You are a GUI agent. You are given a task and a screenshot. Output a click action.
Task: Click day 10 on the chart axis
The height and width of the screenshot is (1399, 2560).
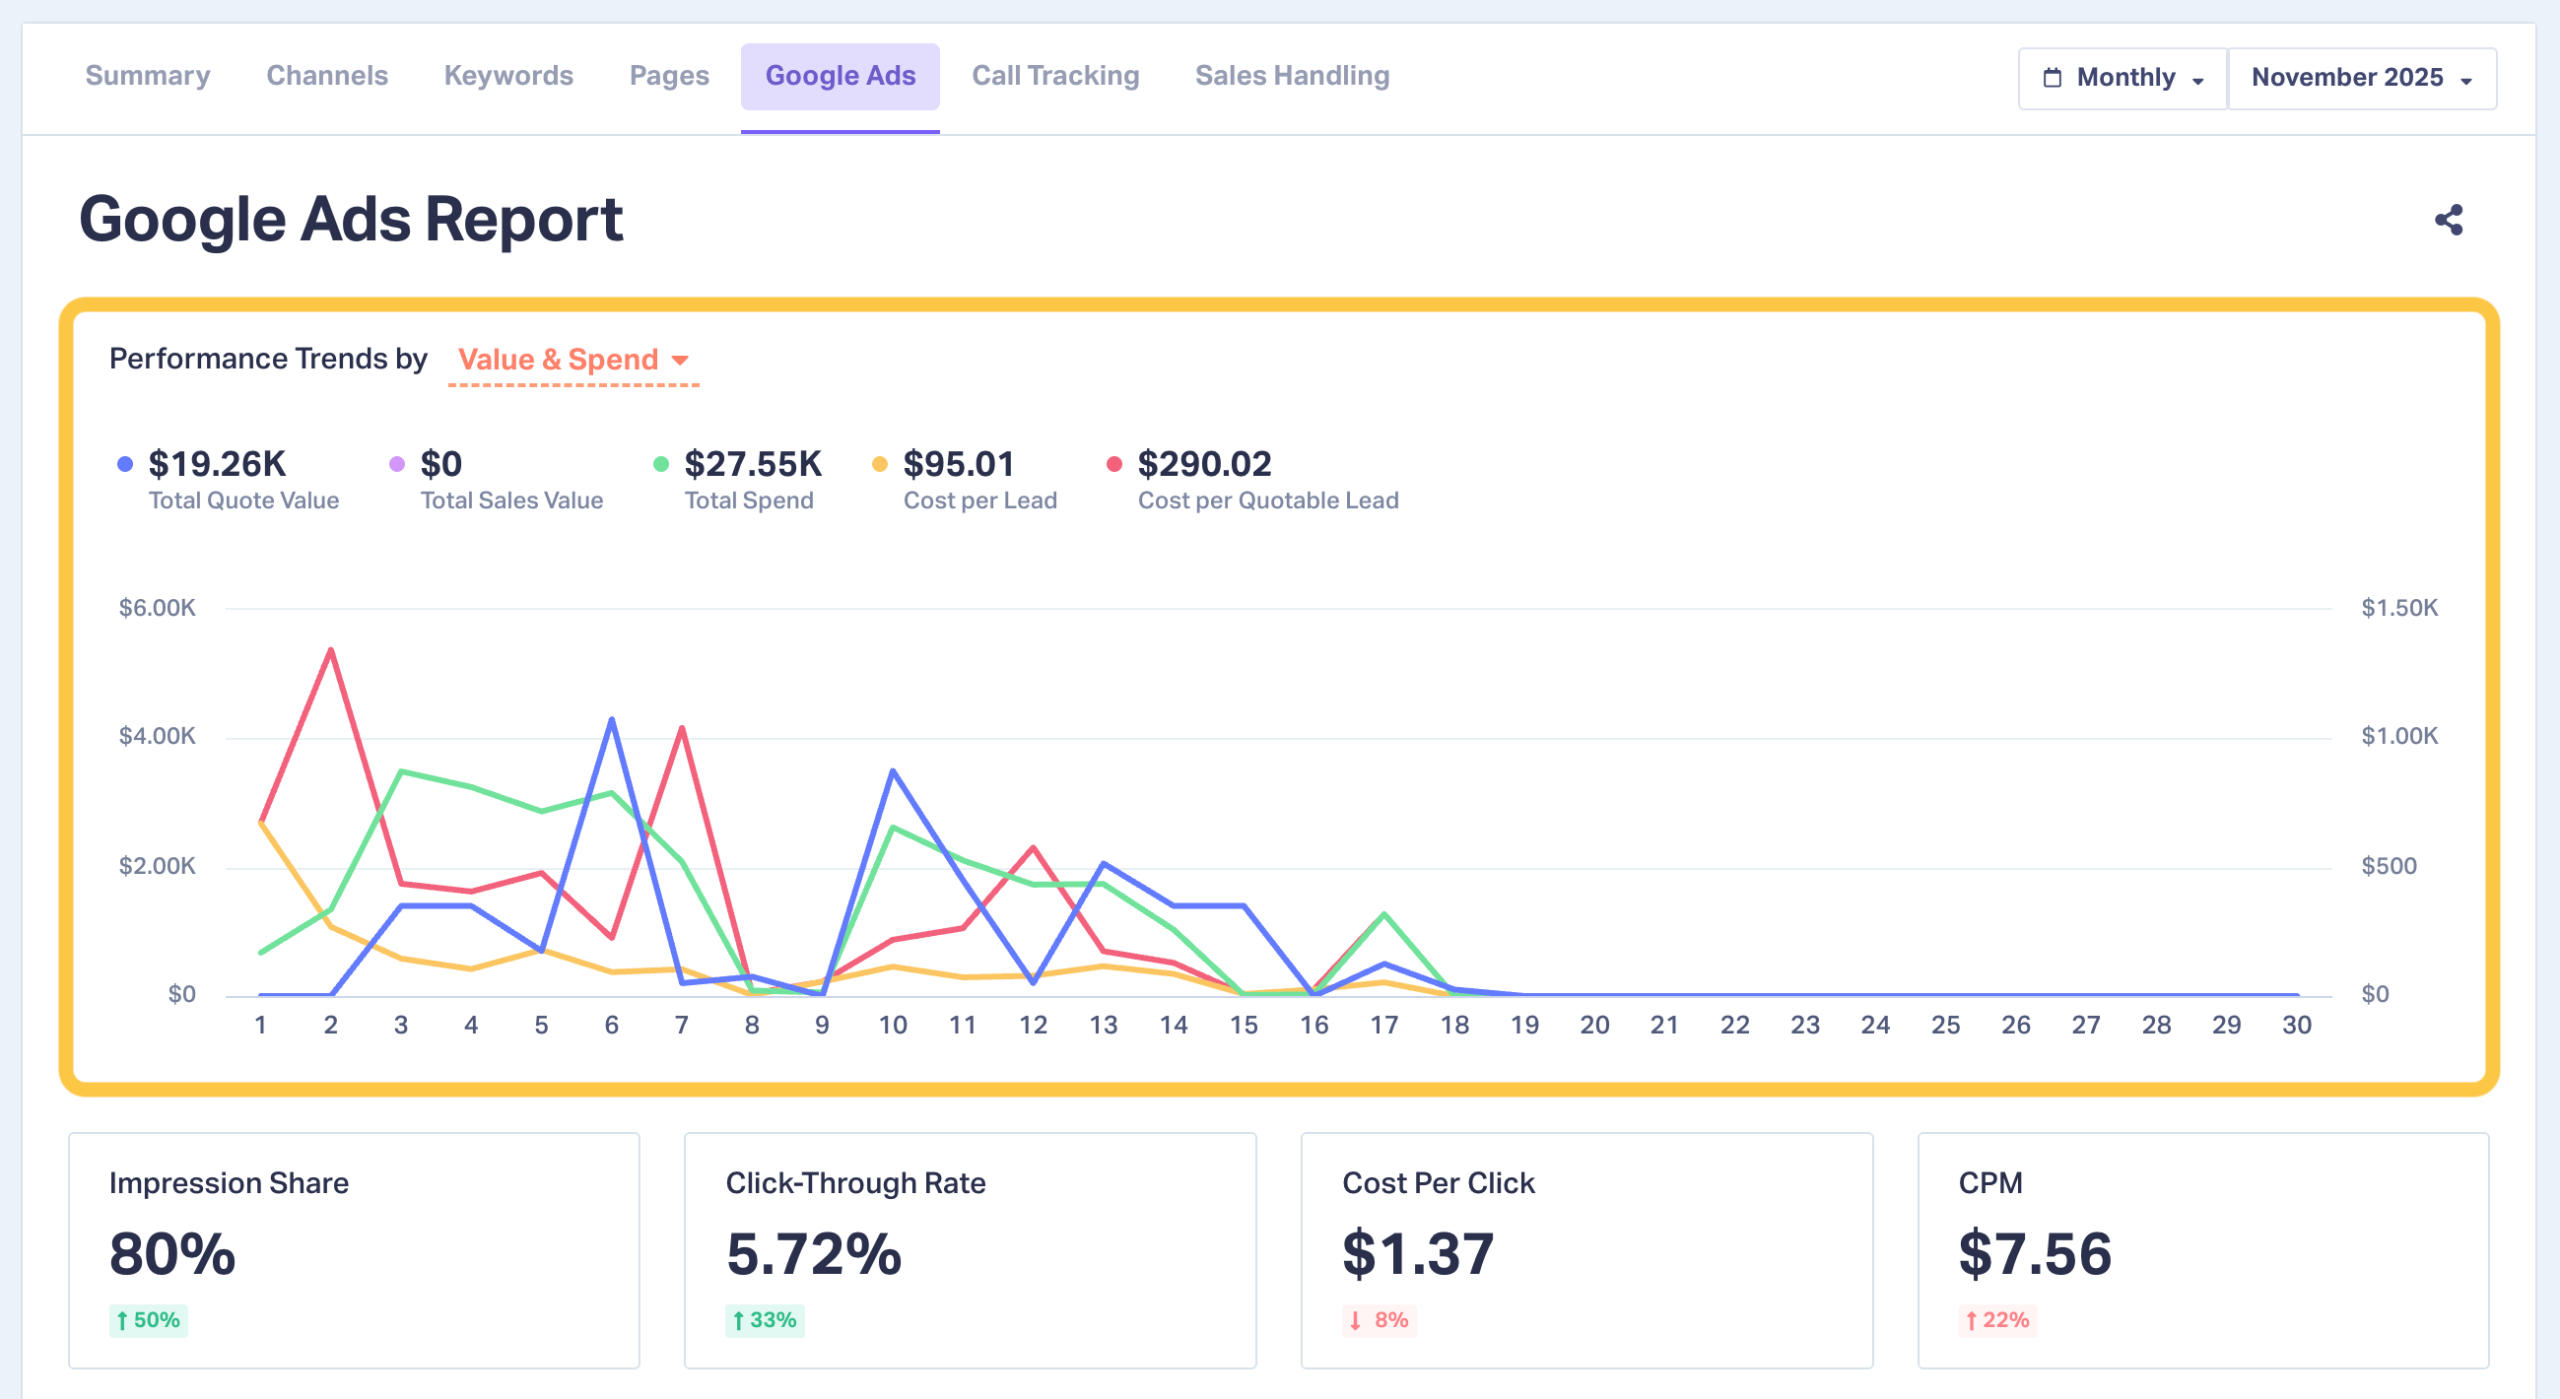[892, 1025]
